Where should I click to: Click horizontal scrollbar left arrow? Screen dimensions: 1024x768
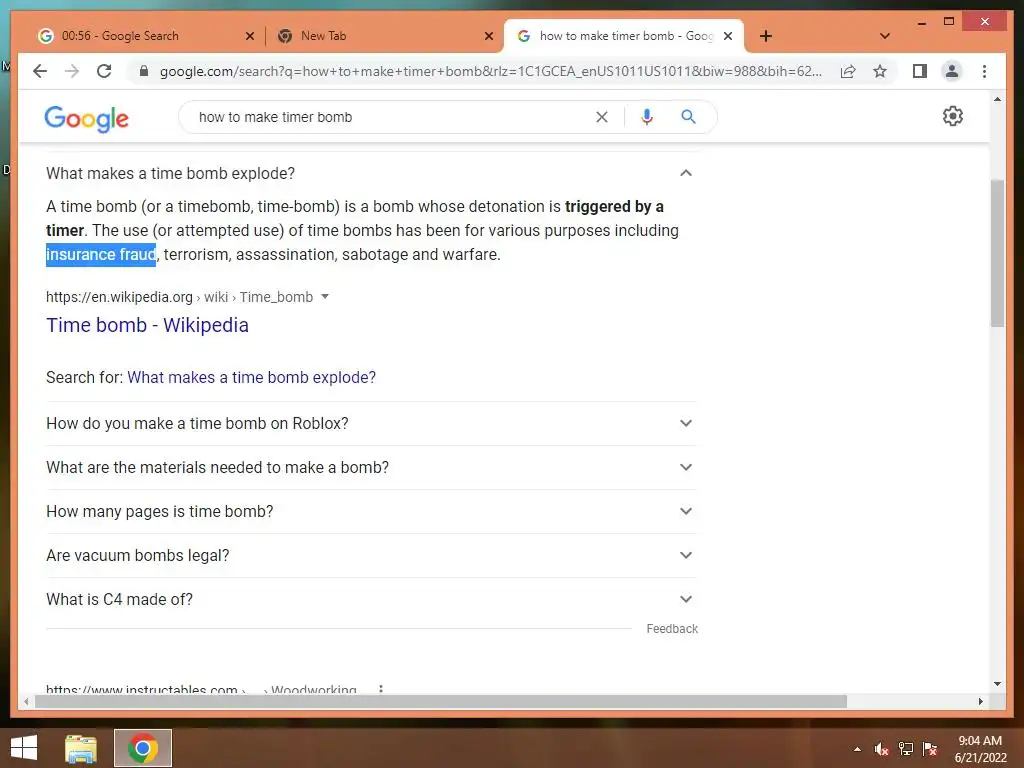[x=26, y=701]
